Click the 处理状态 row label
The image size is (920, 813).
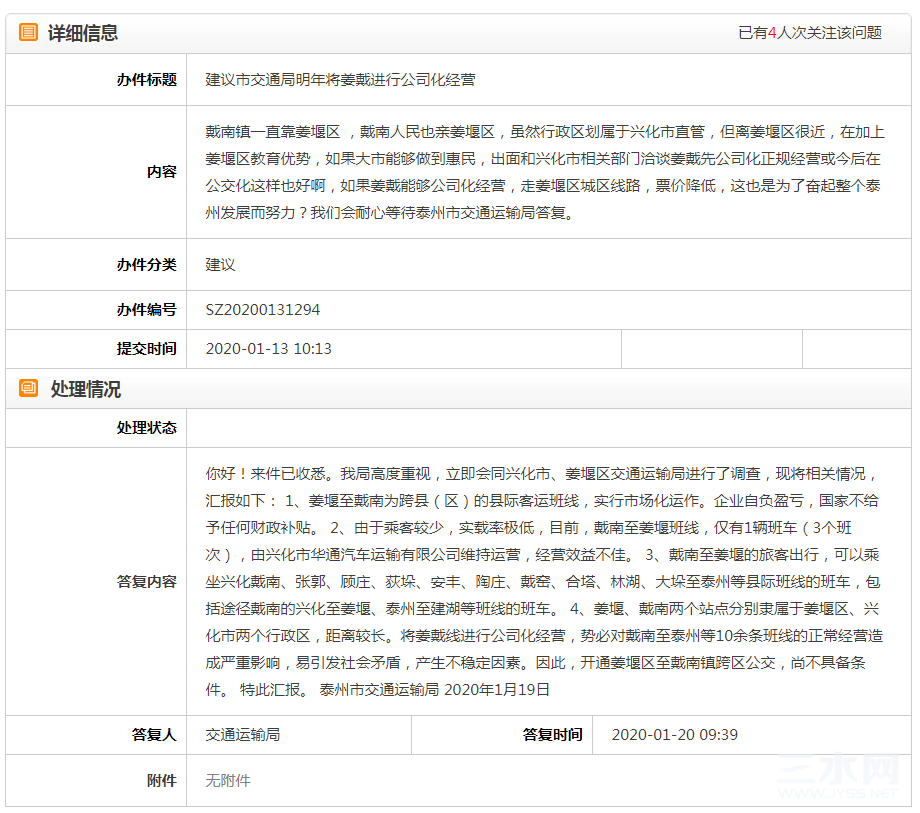point(147,428)
